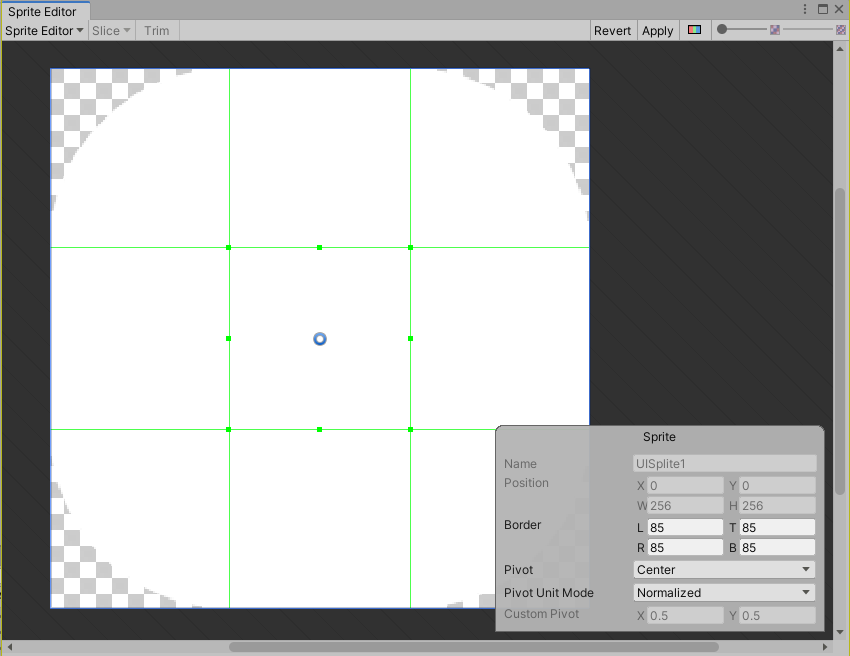Click the Position W field showing 256
The height and width of the screenshot is (656, 850).
pyautogui.click(x=685, y=506)
